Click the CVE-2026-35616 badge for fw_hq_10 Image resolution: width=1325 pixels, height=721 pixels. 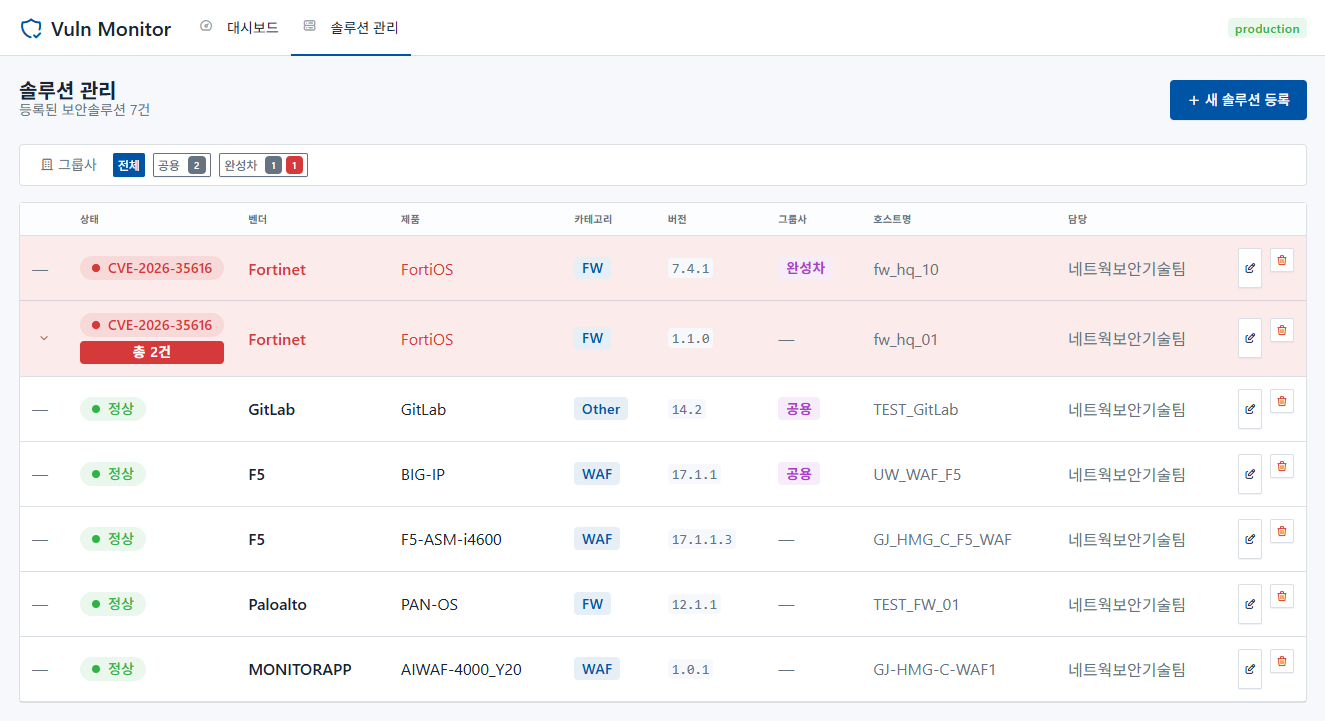tap(152, 268)
